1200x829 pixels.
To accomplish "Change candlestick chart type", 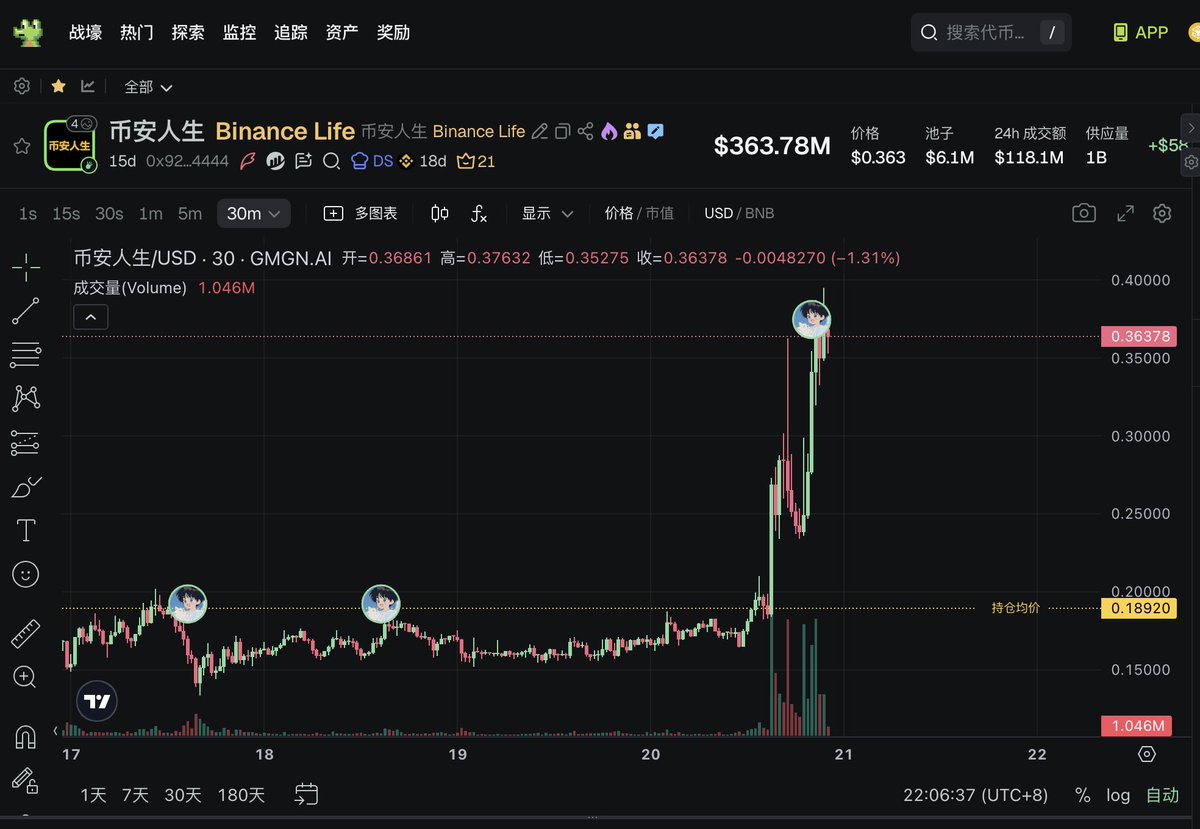I will click(x=440, y=213).
